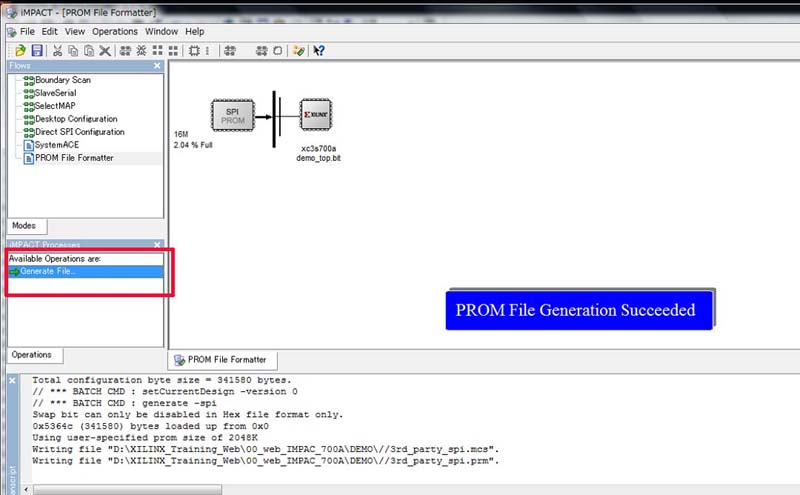Click the 'Available Operations are:' text
Viewport: 800px width, 495px height.
click(x=55, y=259)
